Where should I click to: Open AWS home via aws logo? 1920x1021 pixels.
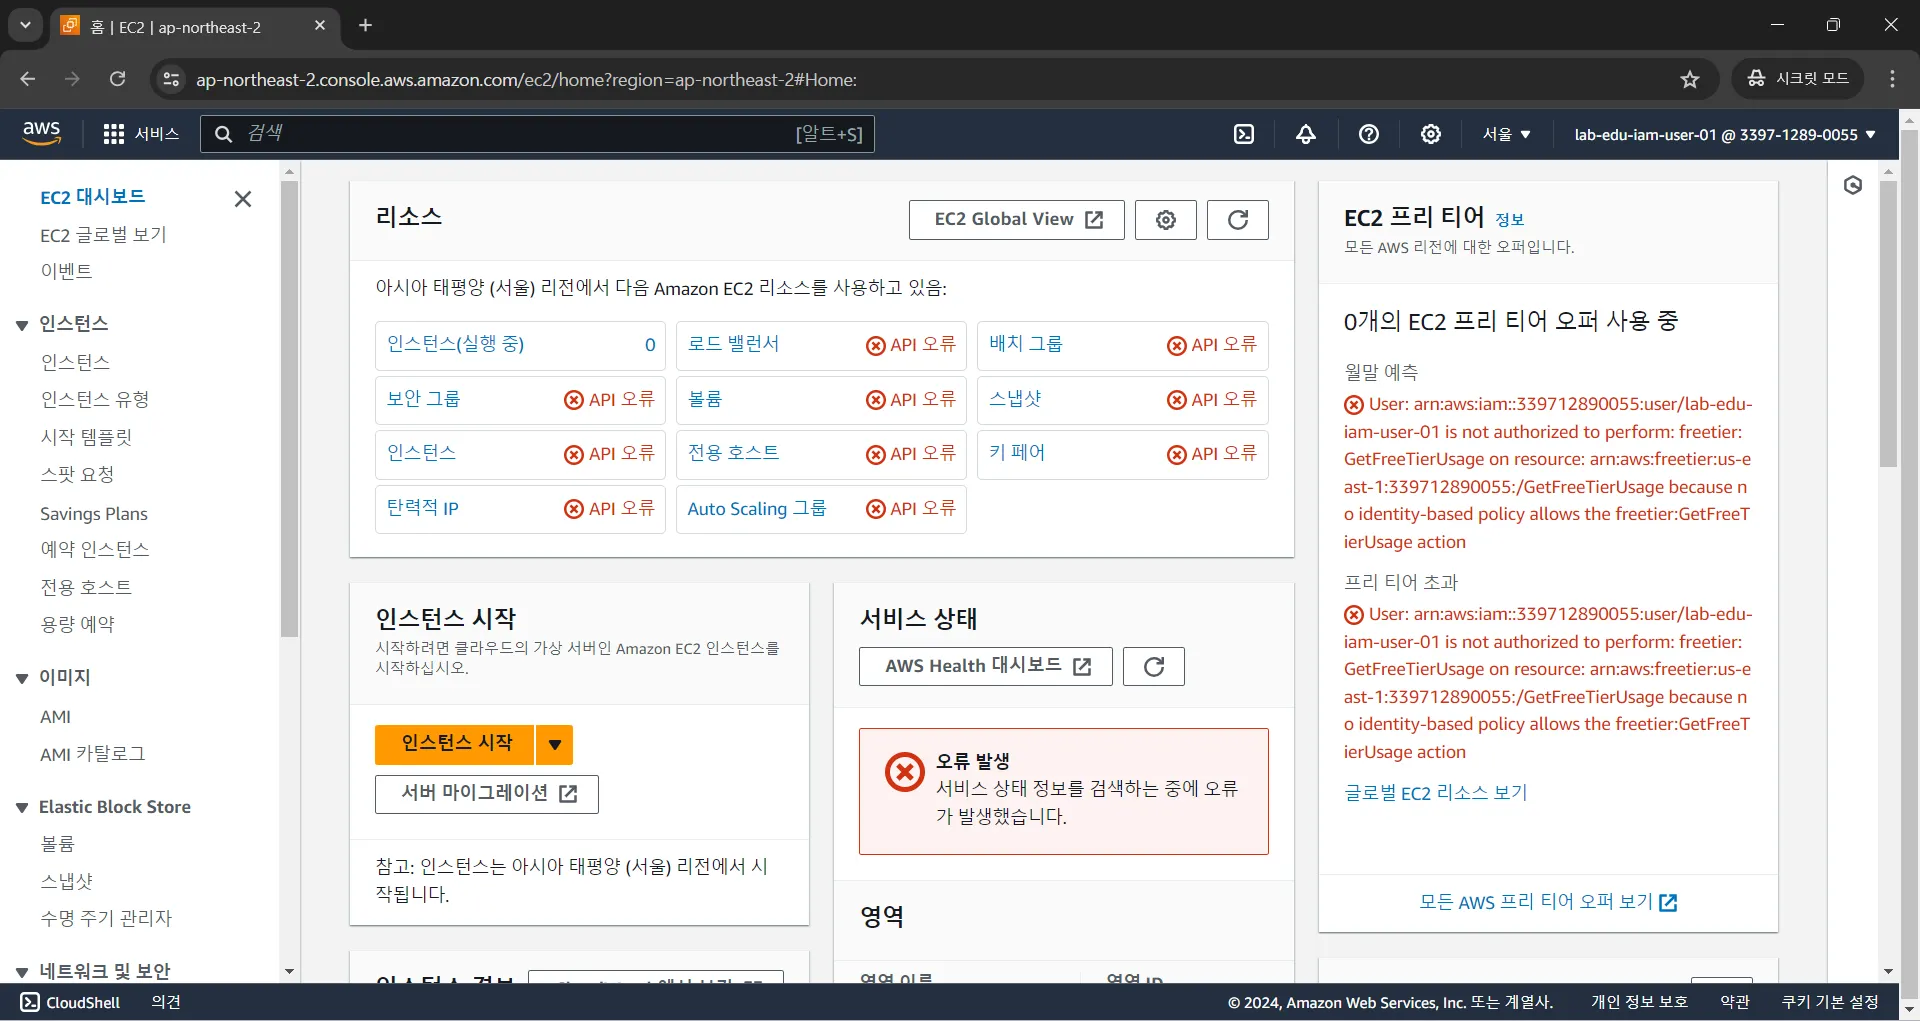click(42, 133)
